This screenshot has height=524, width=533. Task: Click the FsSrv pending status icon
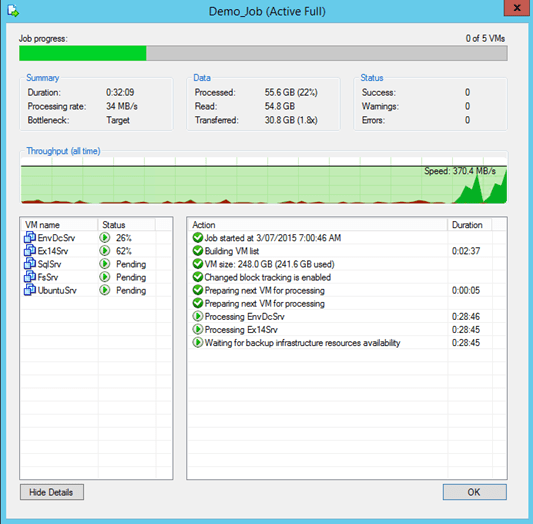(105, 277)
